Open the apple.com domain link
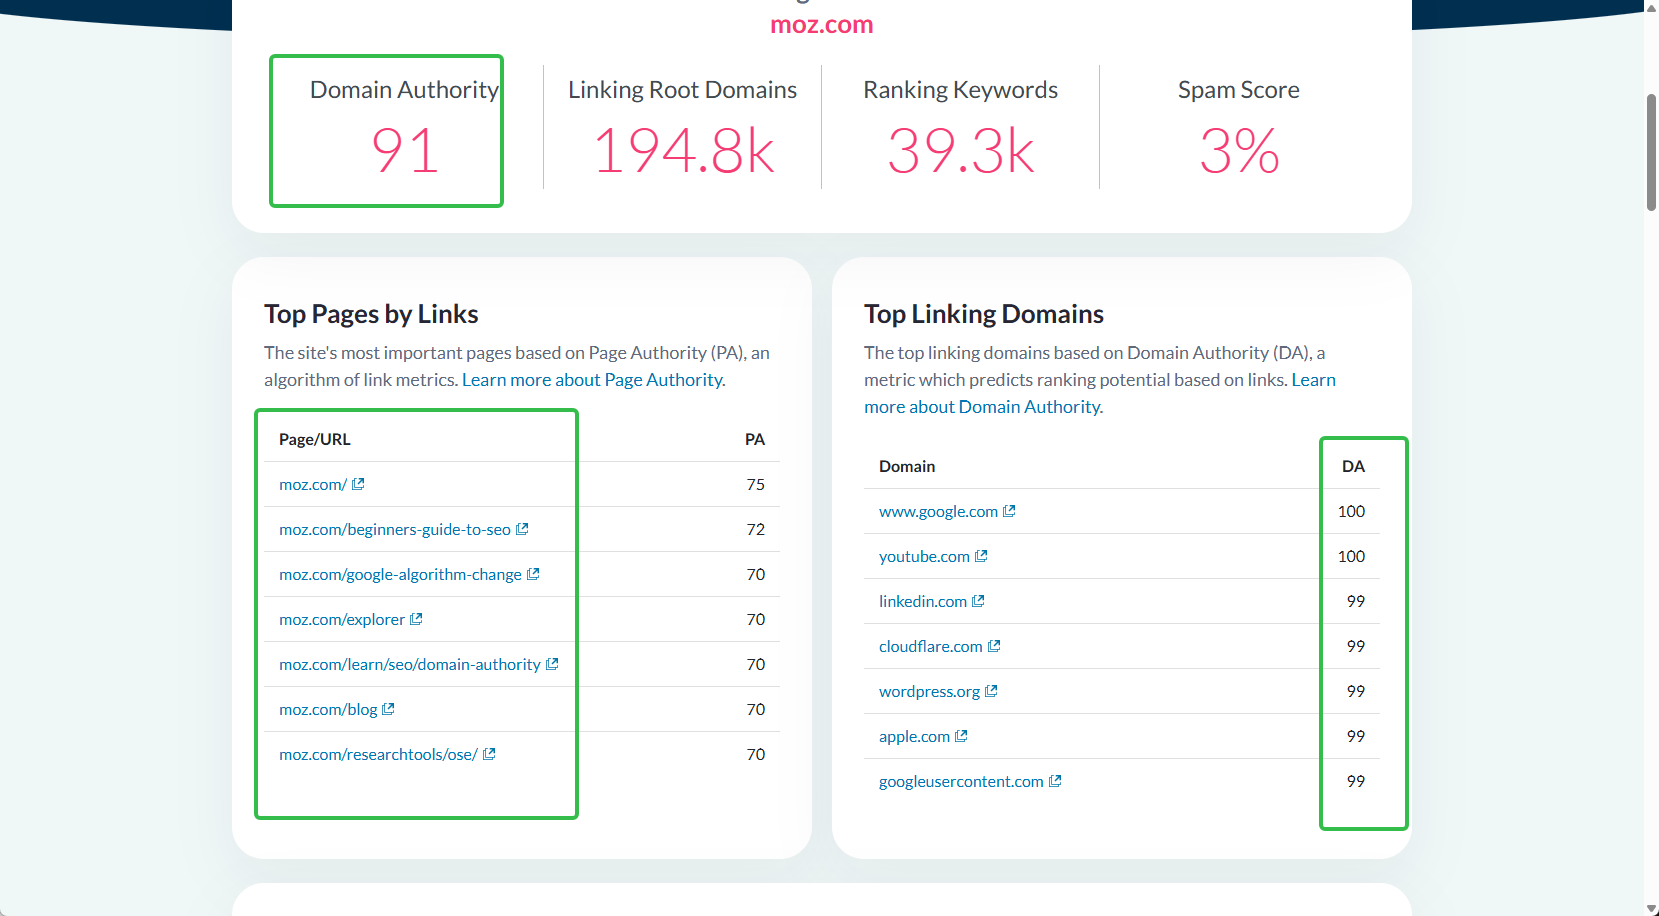This screenshot has width=1659, height=916. (914, 736)
